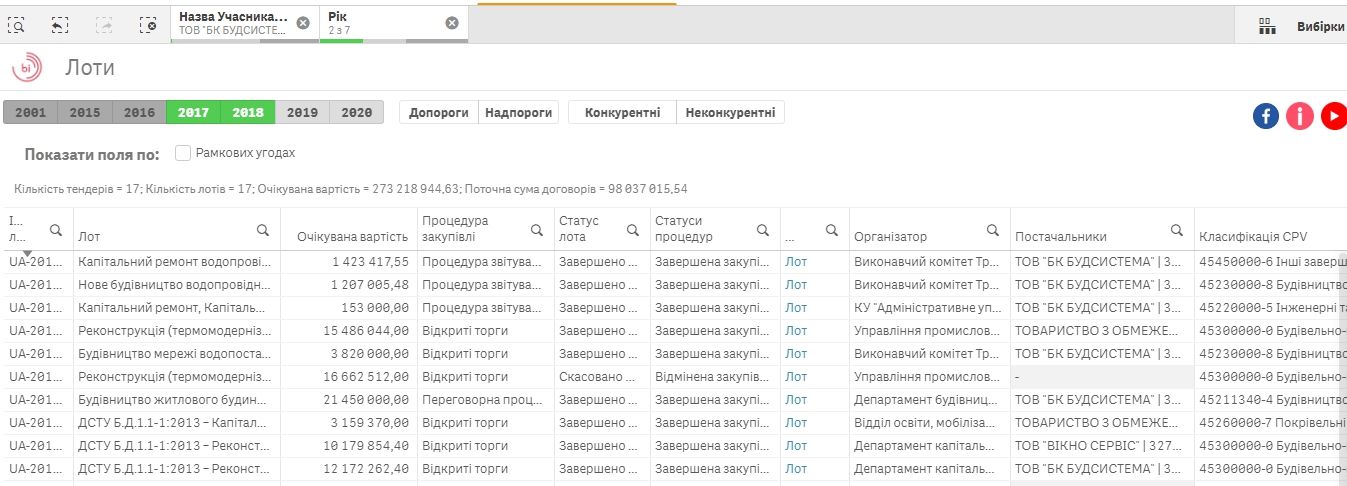Select 'Переговорна проц...' procedure cell
Image resolution: width=1347 pixels, height=486 pixels.
point(485,400)
